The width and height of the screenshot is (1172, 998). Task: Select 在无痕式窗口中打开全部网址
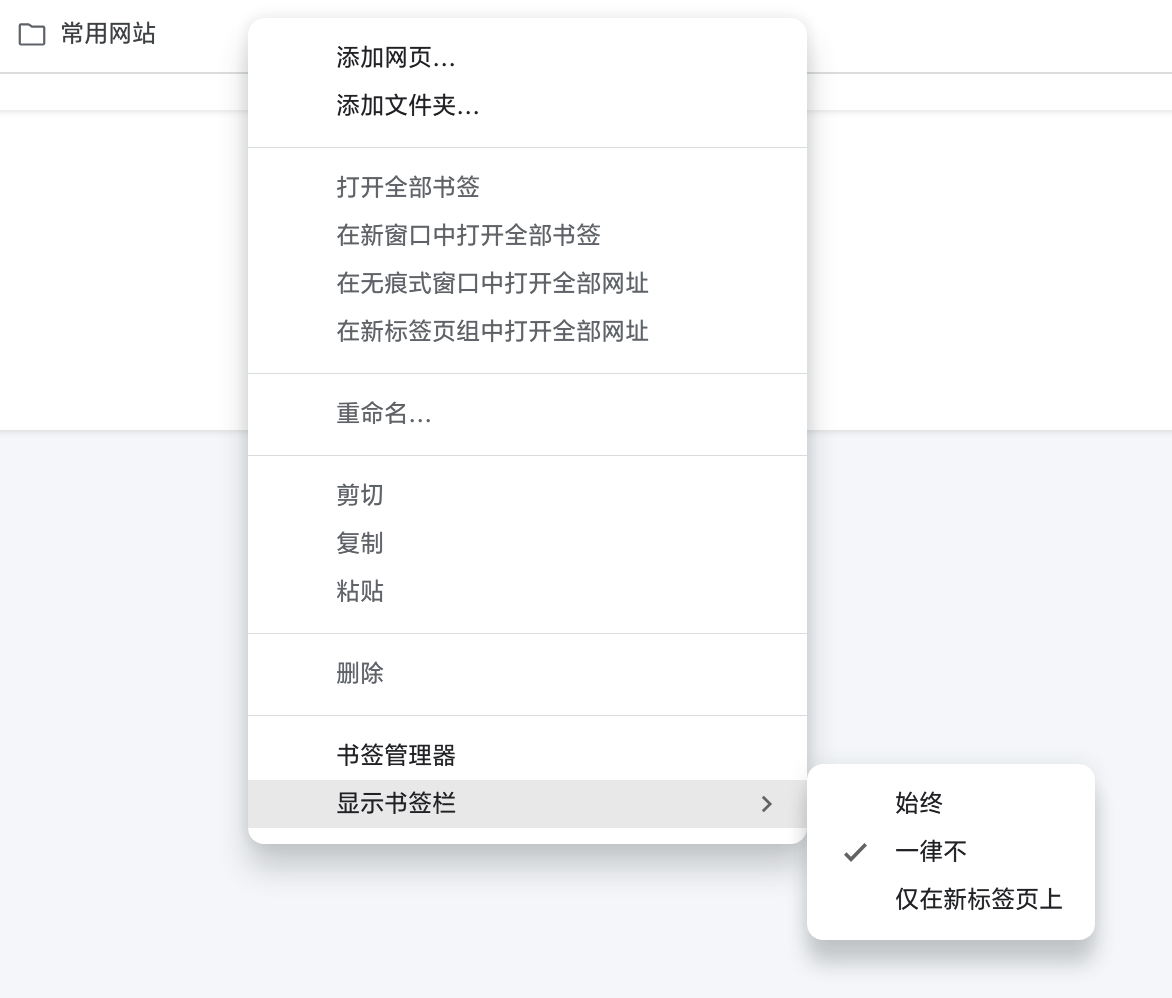(x=527, y=283)
